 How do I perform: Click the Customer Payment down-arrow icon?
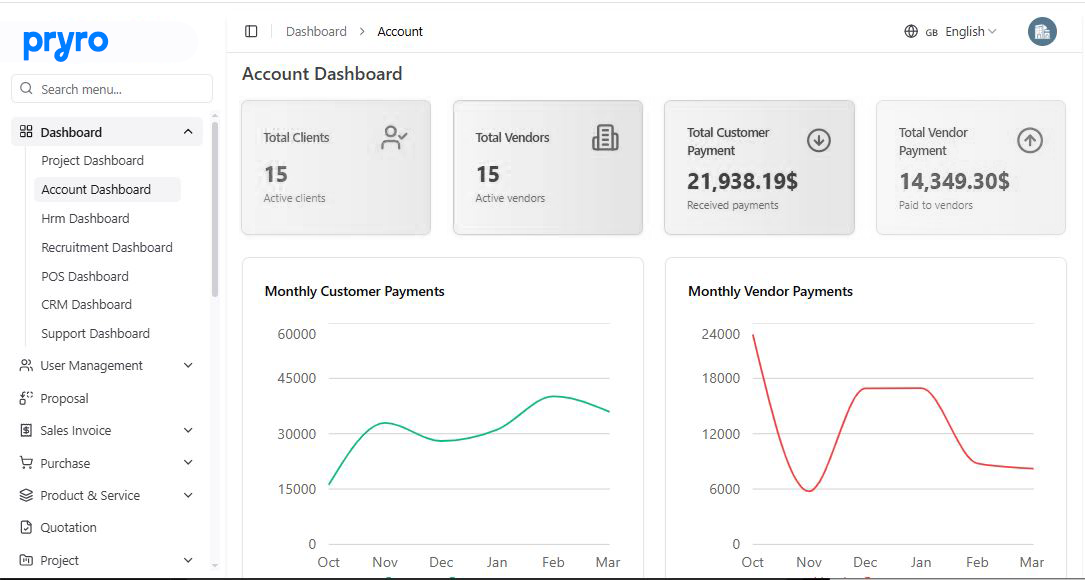tap(818, 141)
